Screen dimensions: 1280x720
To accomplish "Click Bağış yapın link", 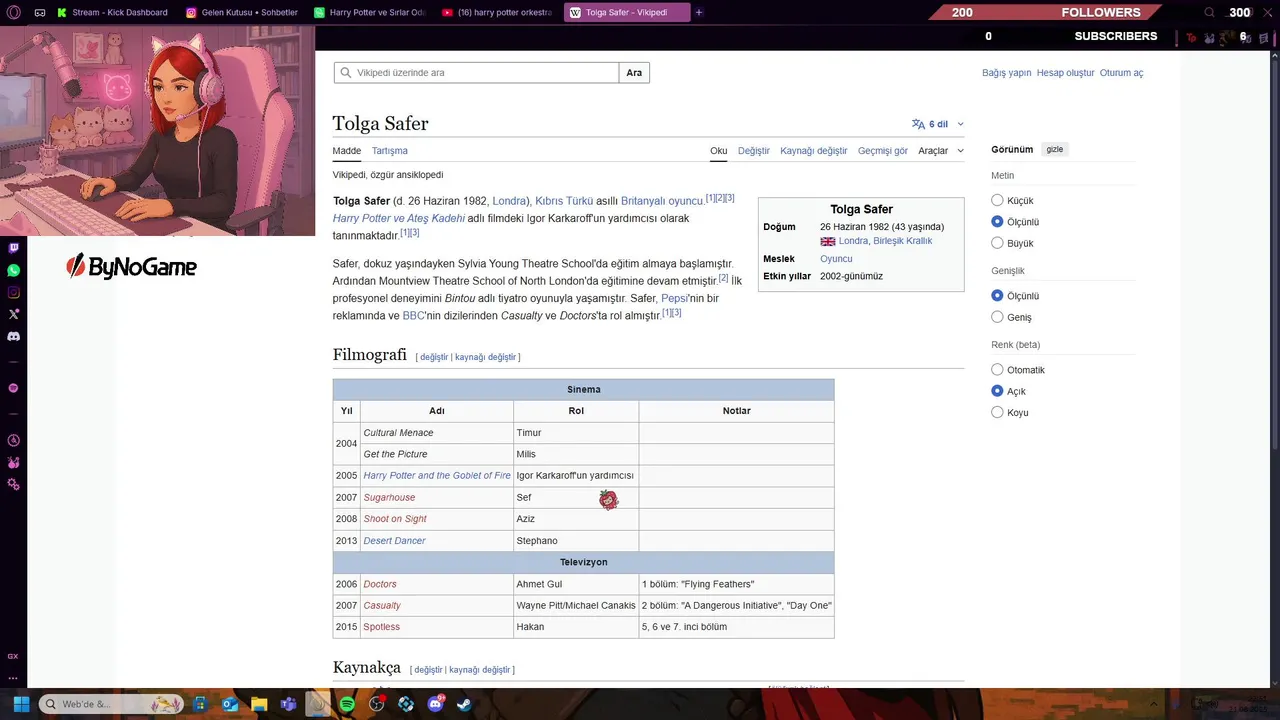I will (1006, 73).
